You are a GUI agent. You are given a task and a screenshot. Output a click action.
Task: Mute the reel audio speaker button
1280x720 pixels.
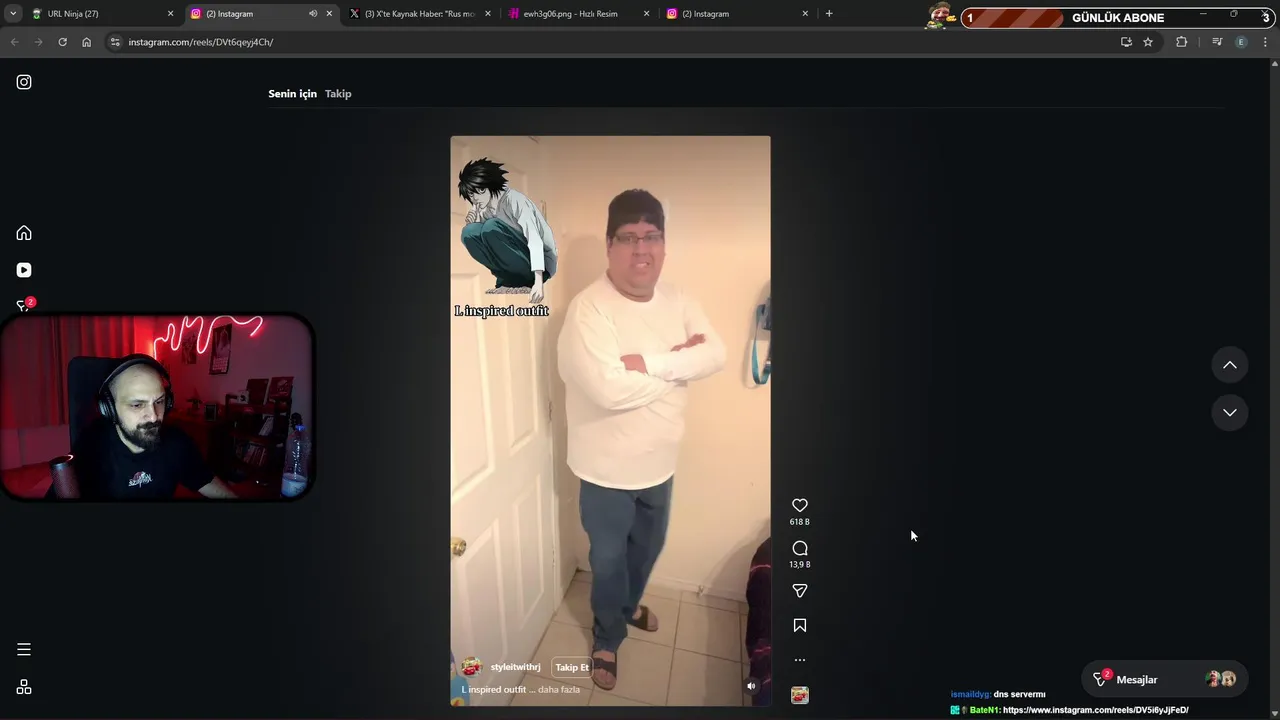(751, 686)
